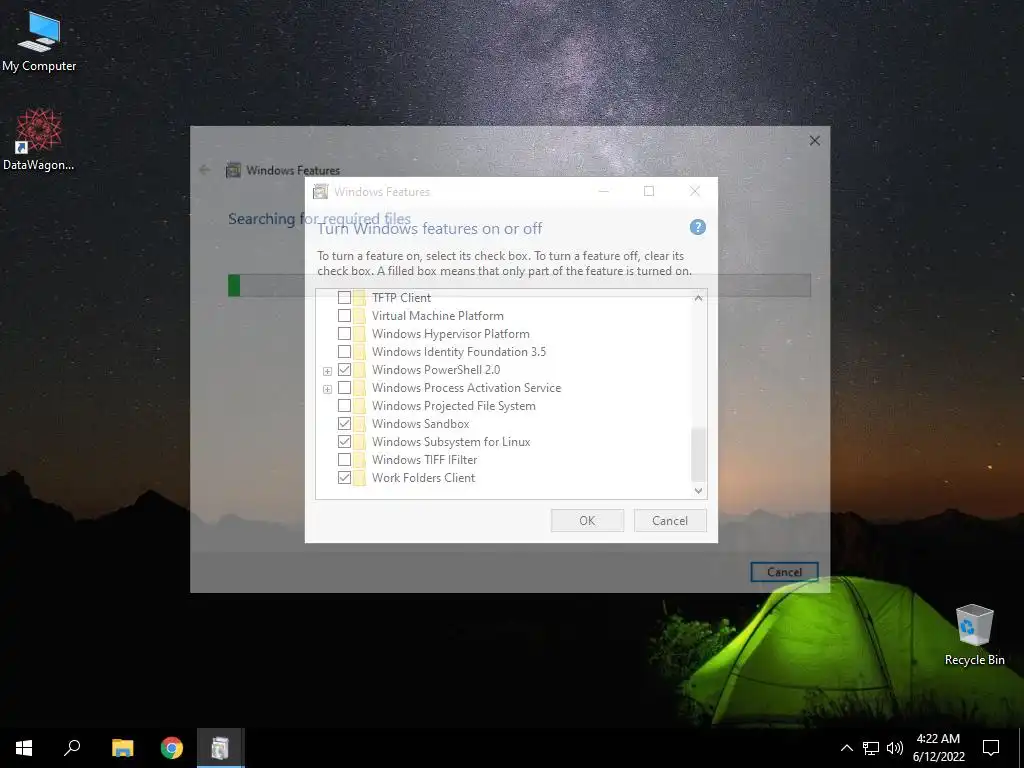The height and width of the screenshot is (768, 1024).
Task: Select the Windows Identity Foundation 3.5 label
Action: 459,352
